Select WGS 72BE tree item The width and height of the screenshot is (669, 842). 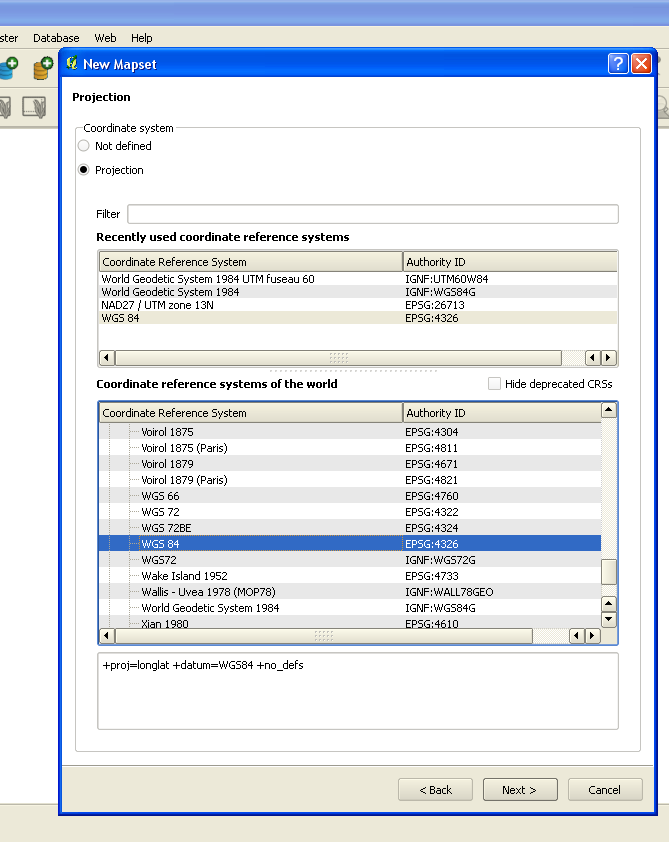click(x=166, y=528)
